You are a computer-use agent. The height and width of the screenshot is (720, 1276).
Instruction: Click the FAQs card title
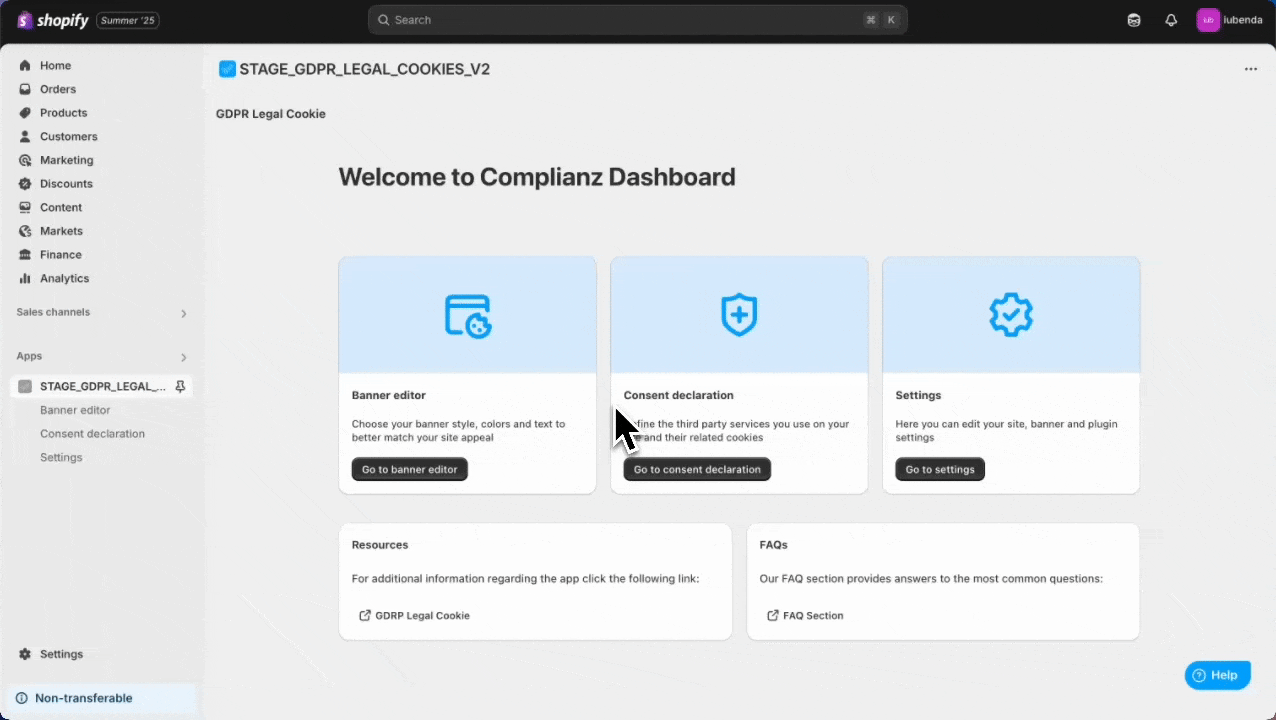click(774, 545)
